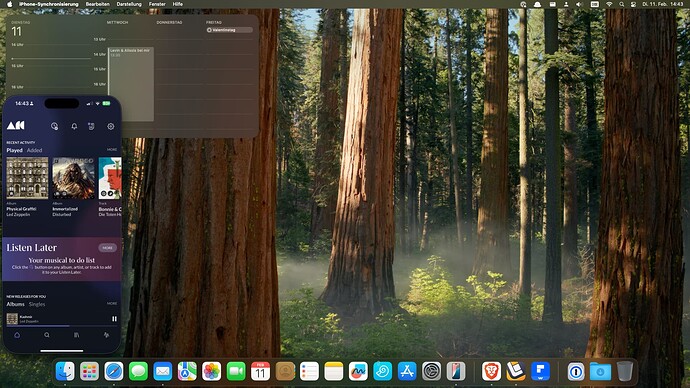The image size is (690, 388).
Task: Click the MORE button in Listen Later
Action: tap(107, 248)
